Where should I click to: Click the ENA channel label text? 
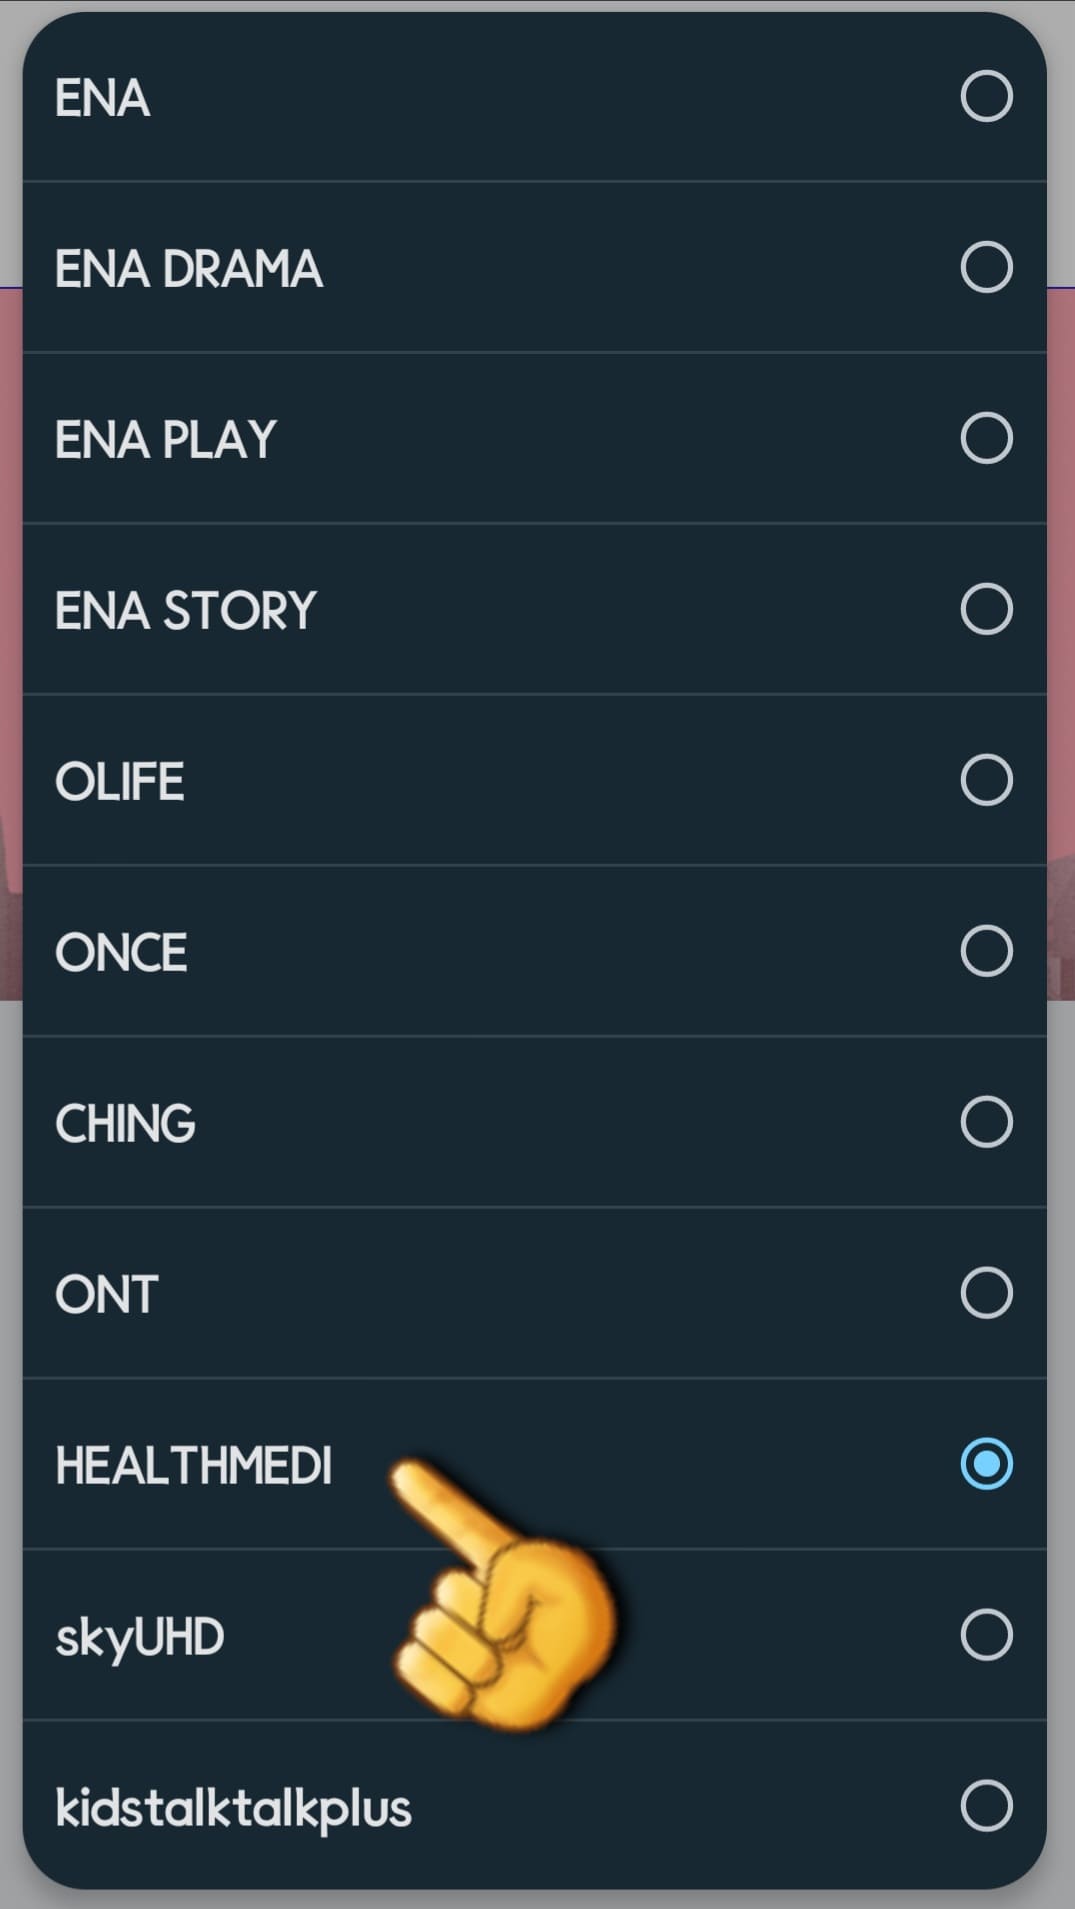pos(102,97)
